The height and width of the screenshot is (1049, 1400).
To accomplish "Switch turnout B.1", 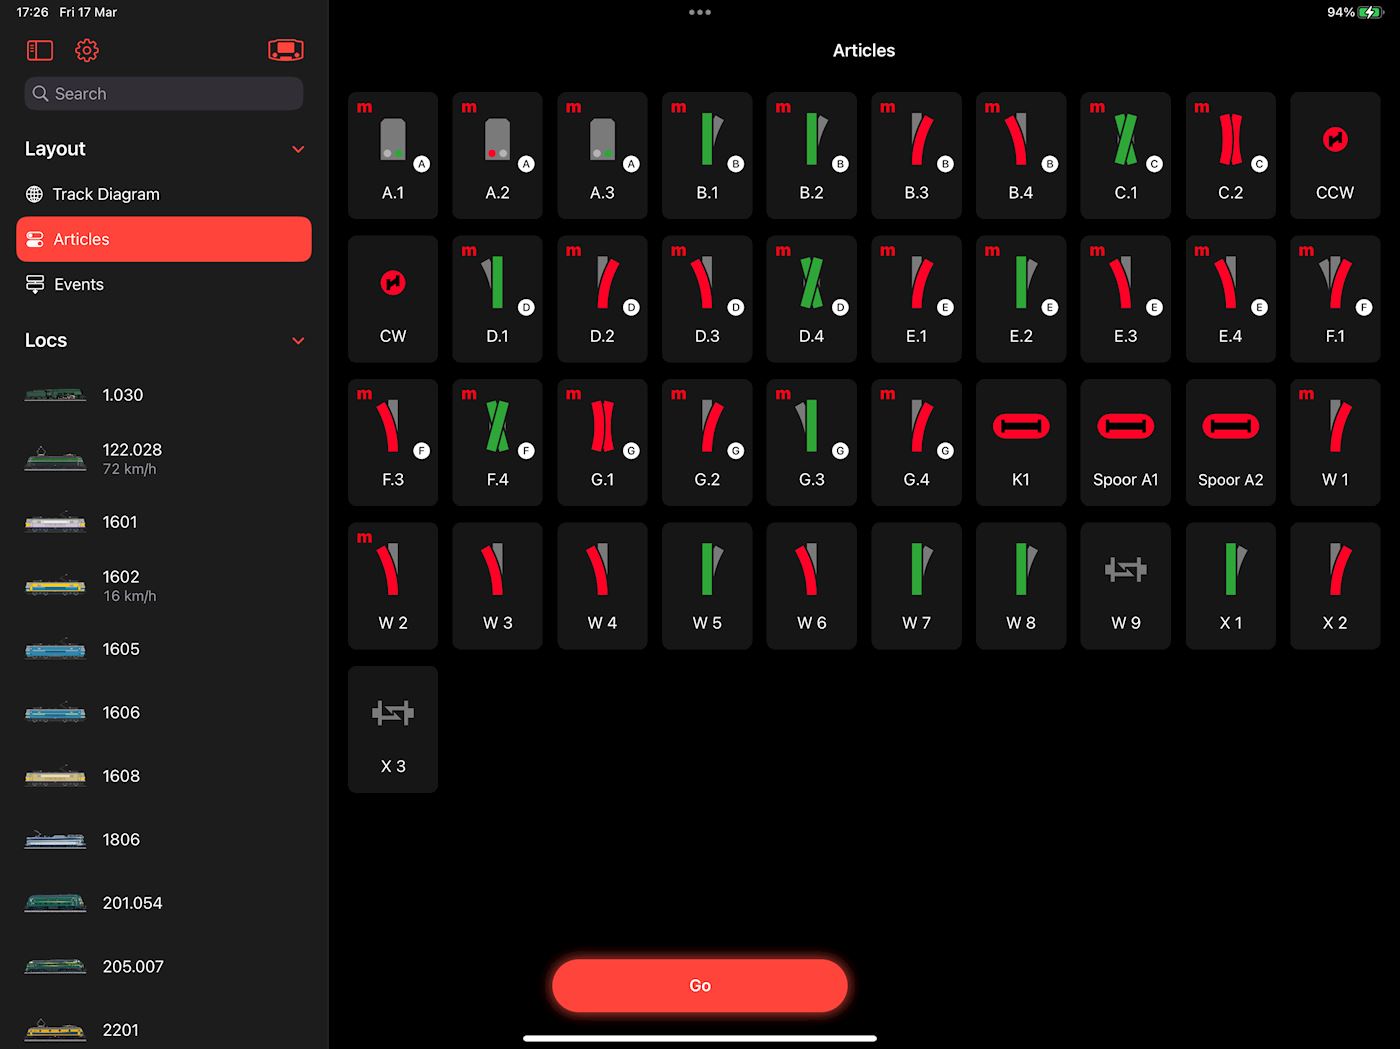I will (x=707, y=155).
